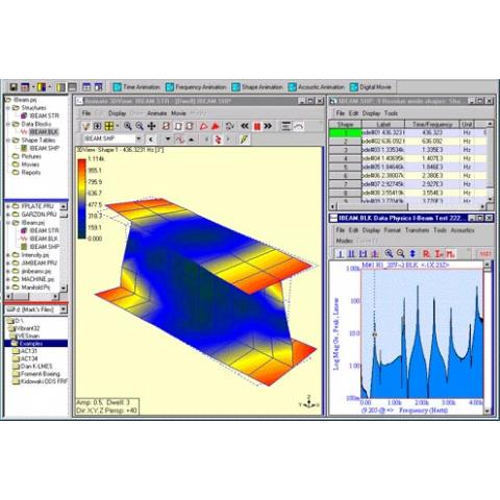Screen dimensions: 500x500
Task: Expand the JIMBEAM.PRJ project in the file list
Action: (8, 263)
